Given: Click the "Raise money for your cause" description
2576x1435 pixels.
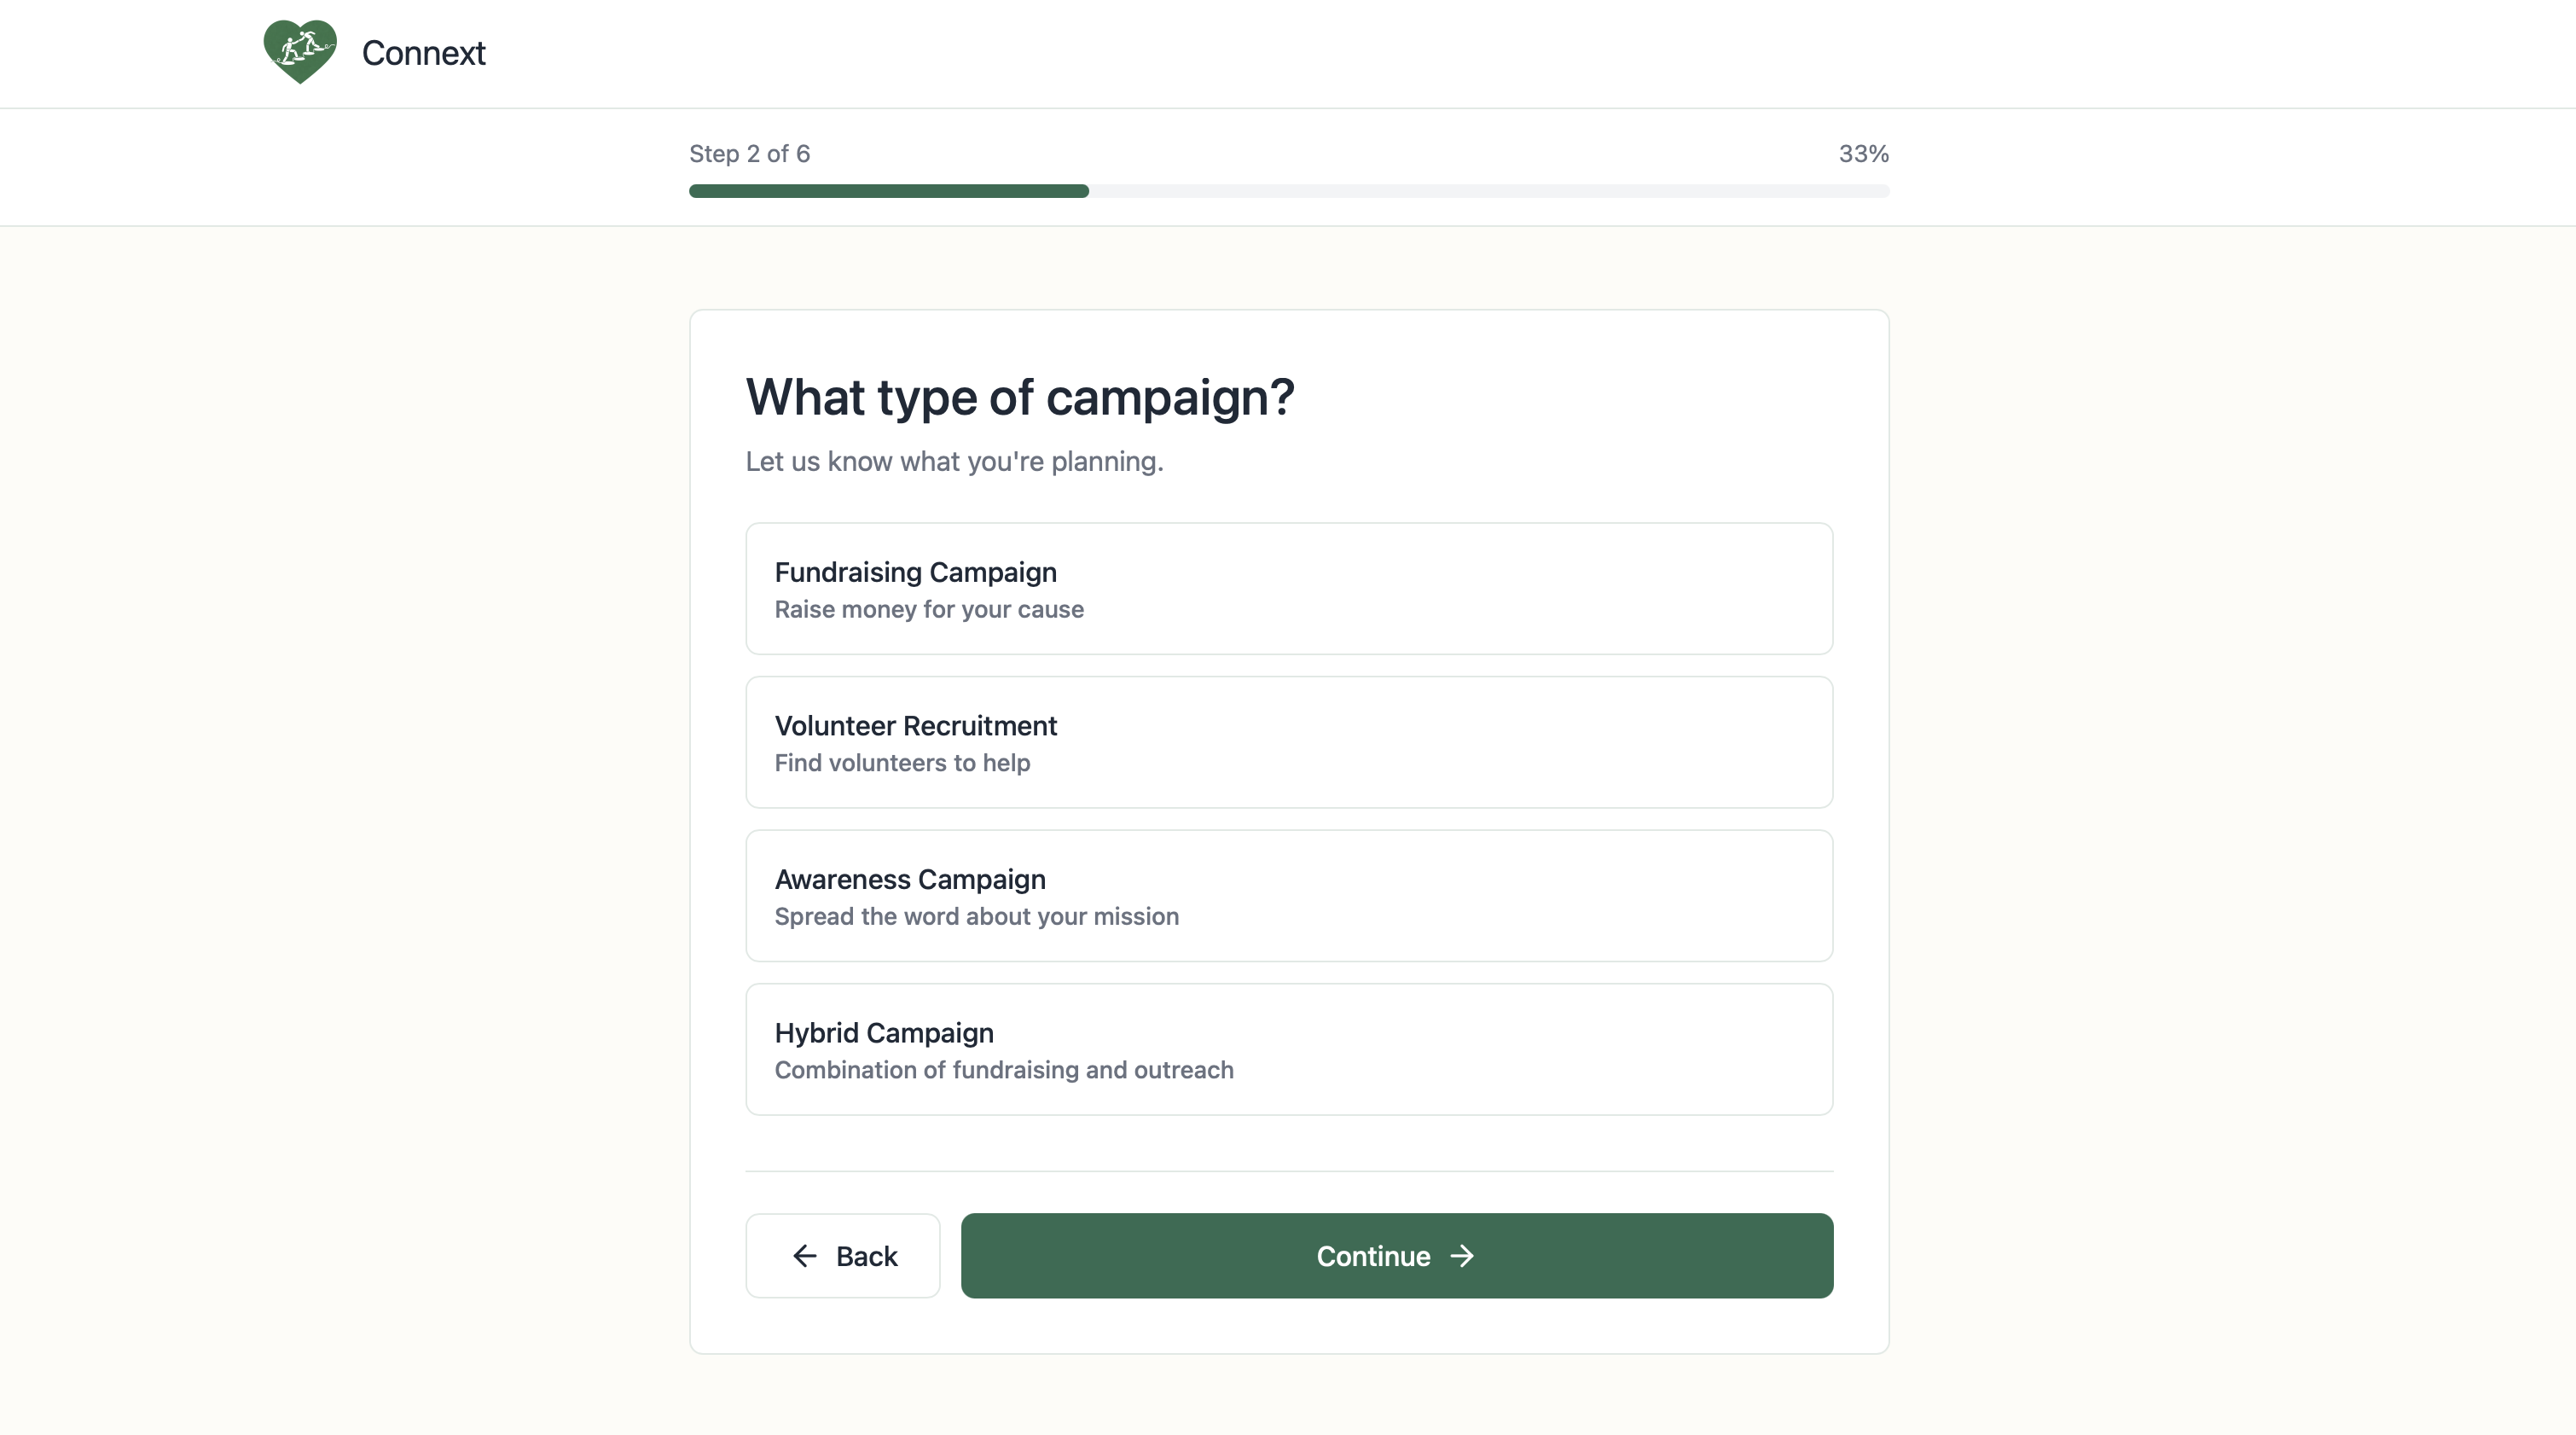Looking at the screenshot, I should tap(928, 610).
